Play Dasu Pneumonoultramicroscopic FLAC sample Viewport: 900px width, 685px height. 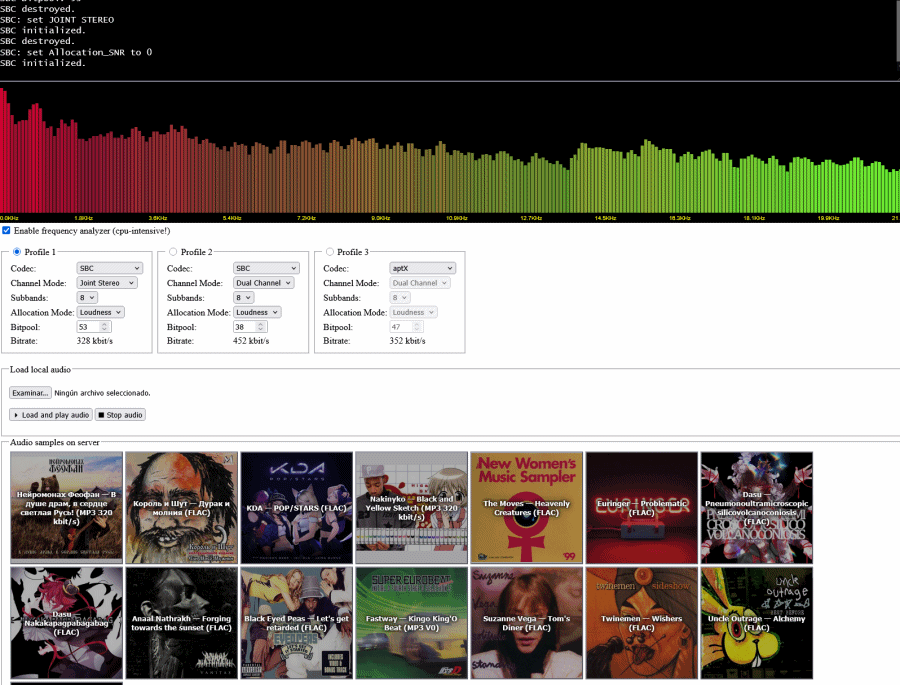pos(757,508)
